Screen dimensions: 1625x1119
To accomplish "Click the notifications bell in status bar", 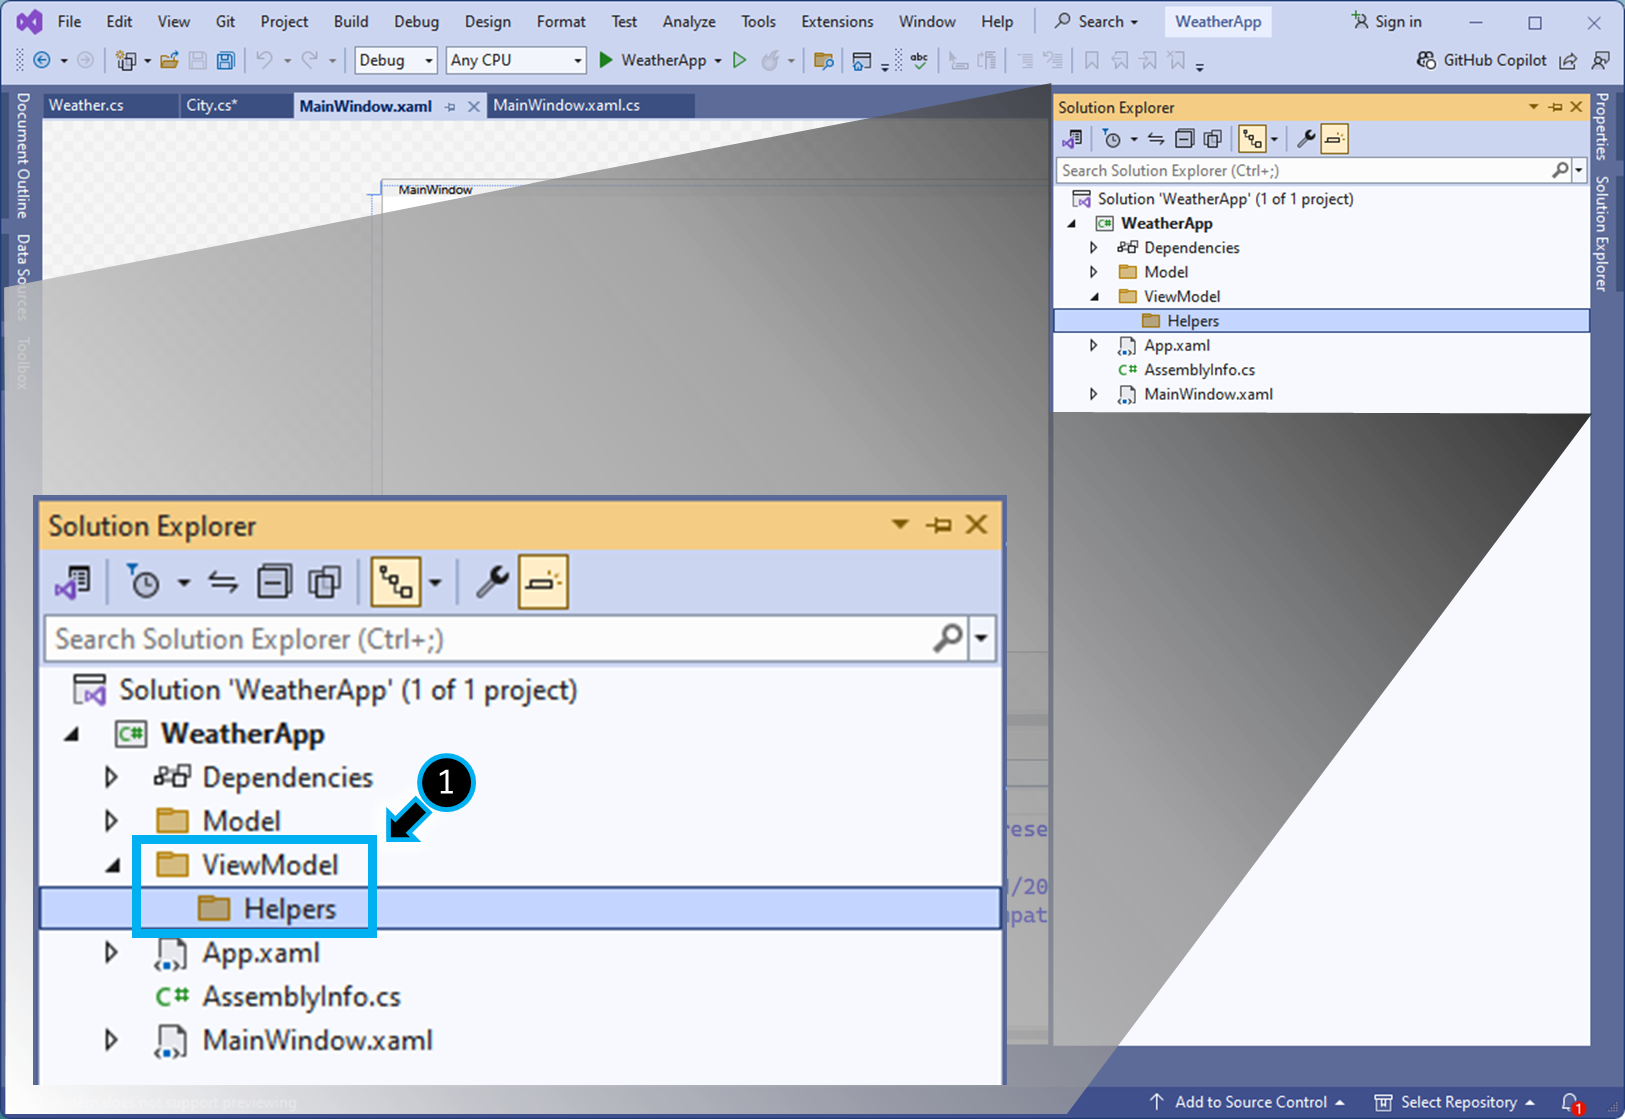I will 1571,1102.
